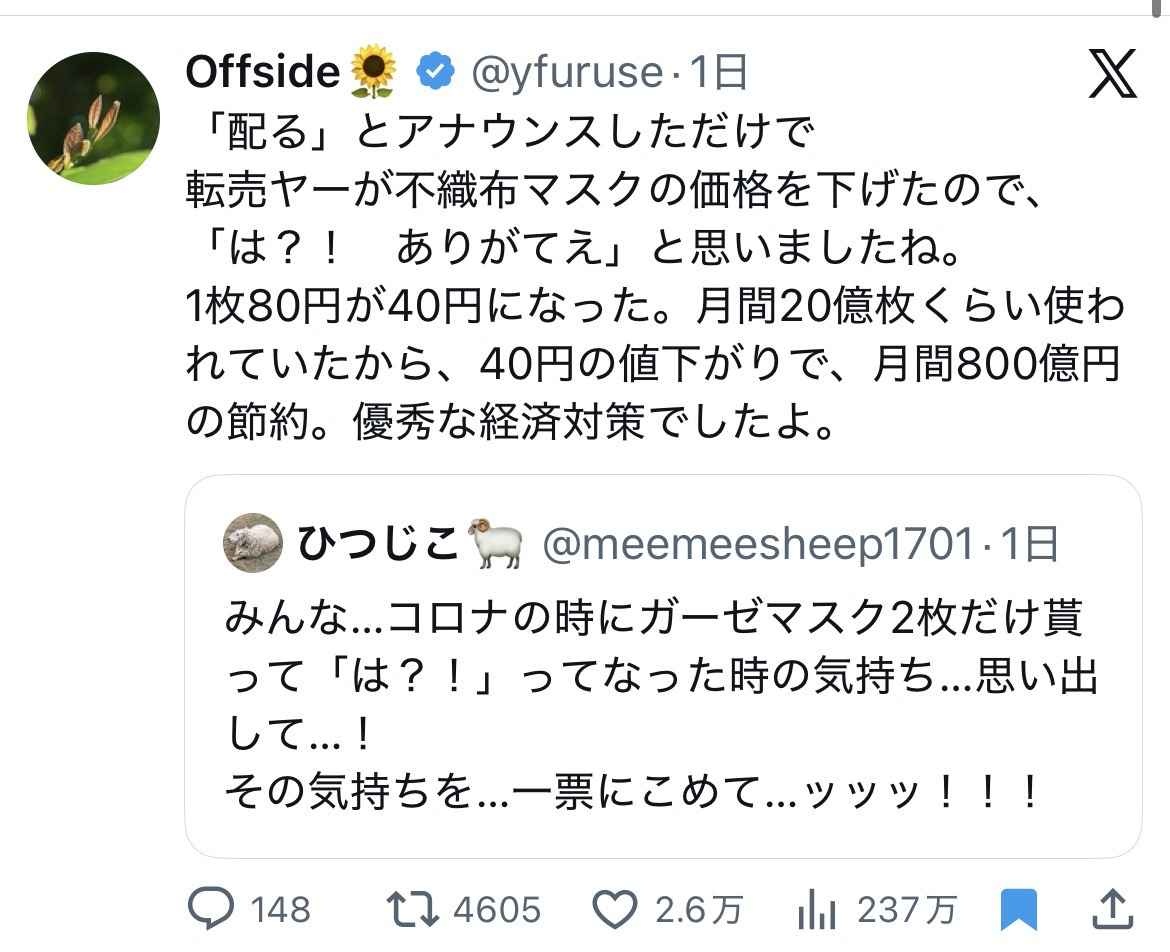This screenshot has width=1170, height=952.
Task: Click the 2.6万 likes count
Action: 699,910
